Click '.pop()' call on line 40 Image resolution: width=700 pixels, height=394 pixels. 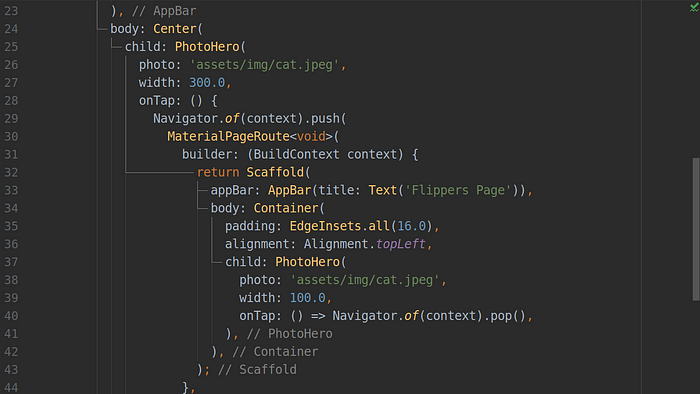(504, 316)
